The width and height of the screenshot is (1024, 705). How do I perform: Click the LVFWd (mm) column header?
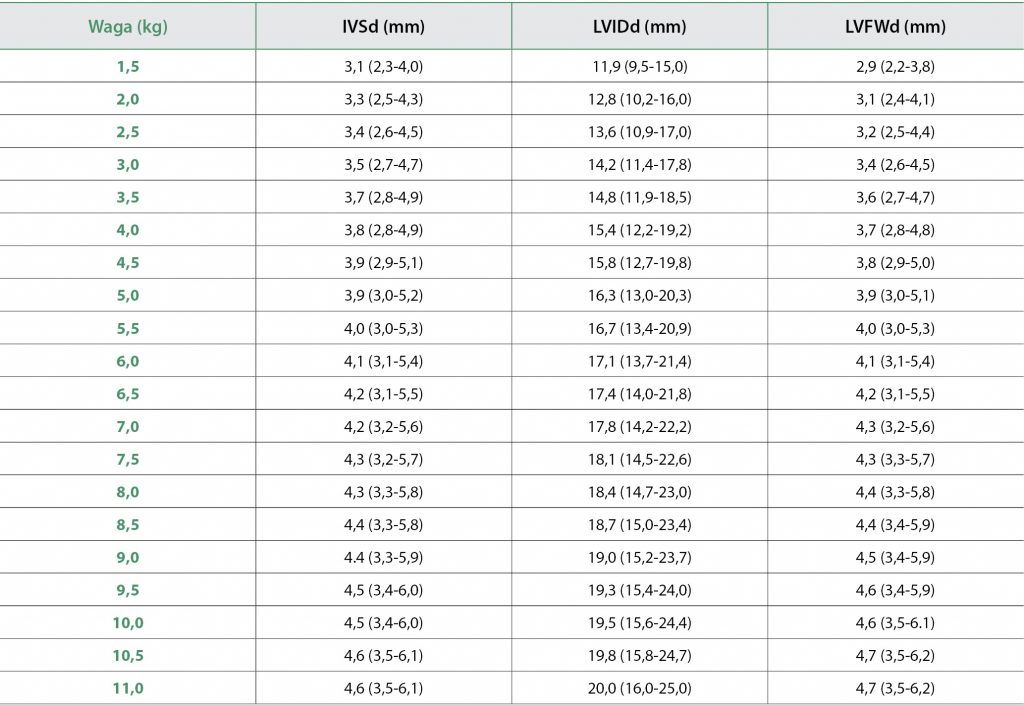(x=895, y=27)
